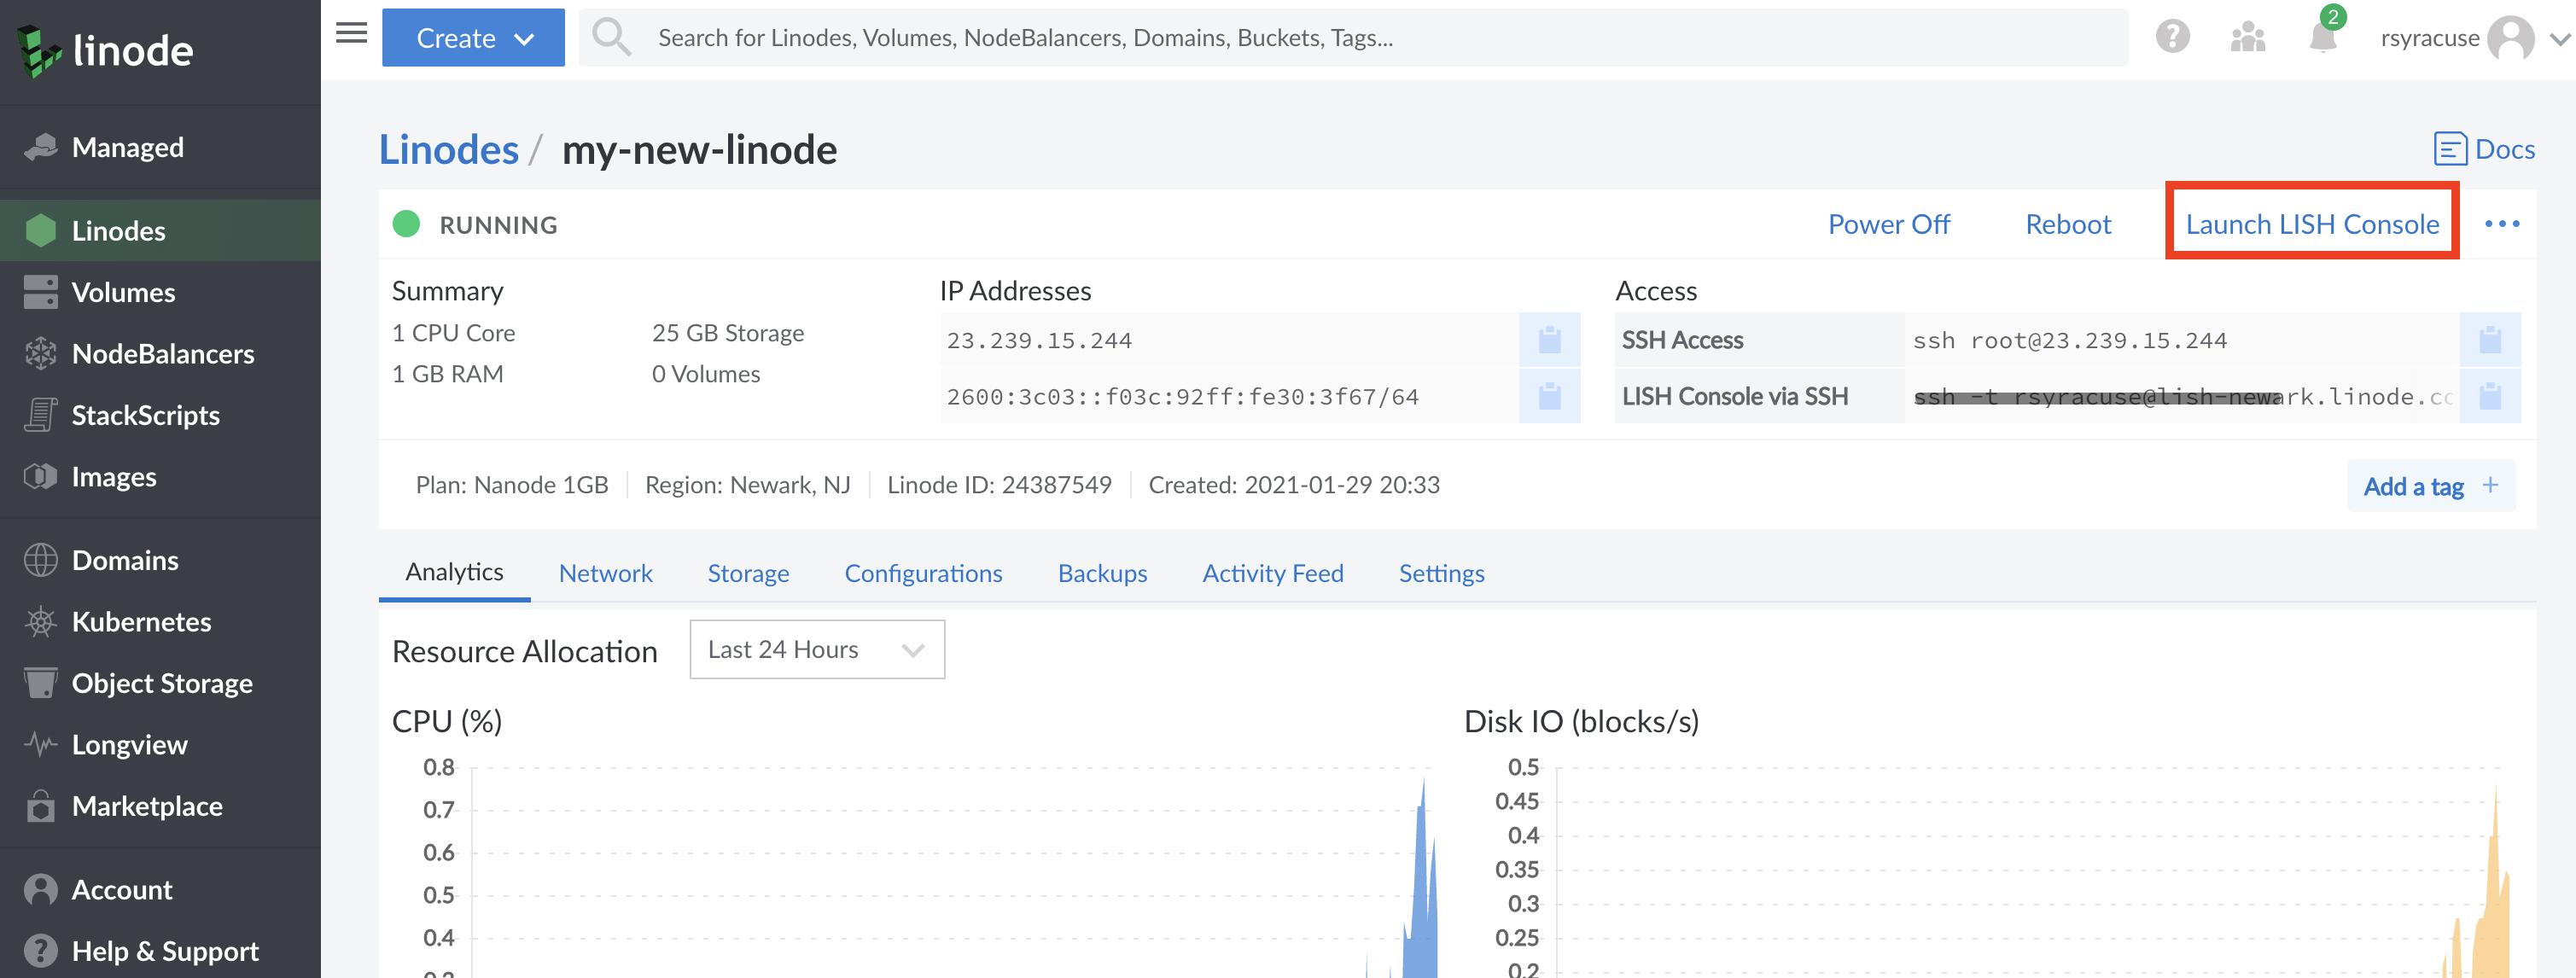The height and width of the screenshot is (978, 2576).
Task: Open the Docs icon link
Action: 2484,150
